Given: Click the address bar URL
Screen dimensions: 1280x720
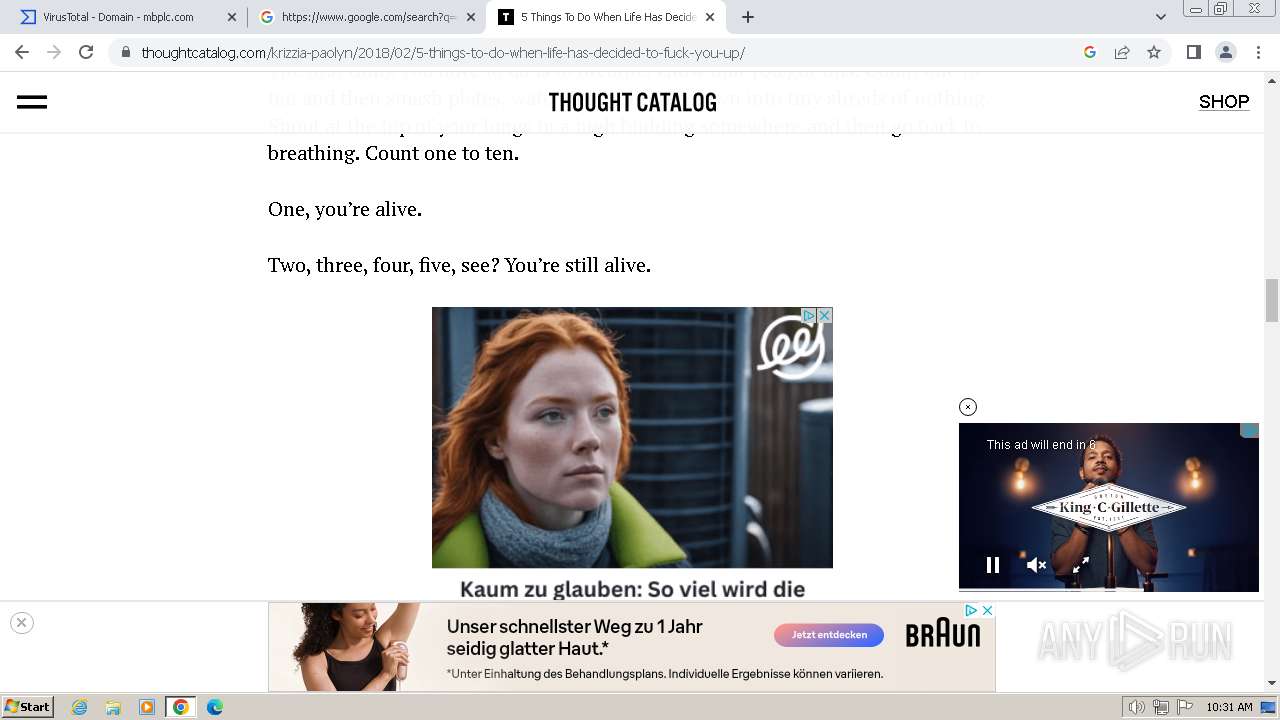Looking at the screenshot, I should 443,53.
